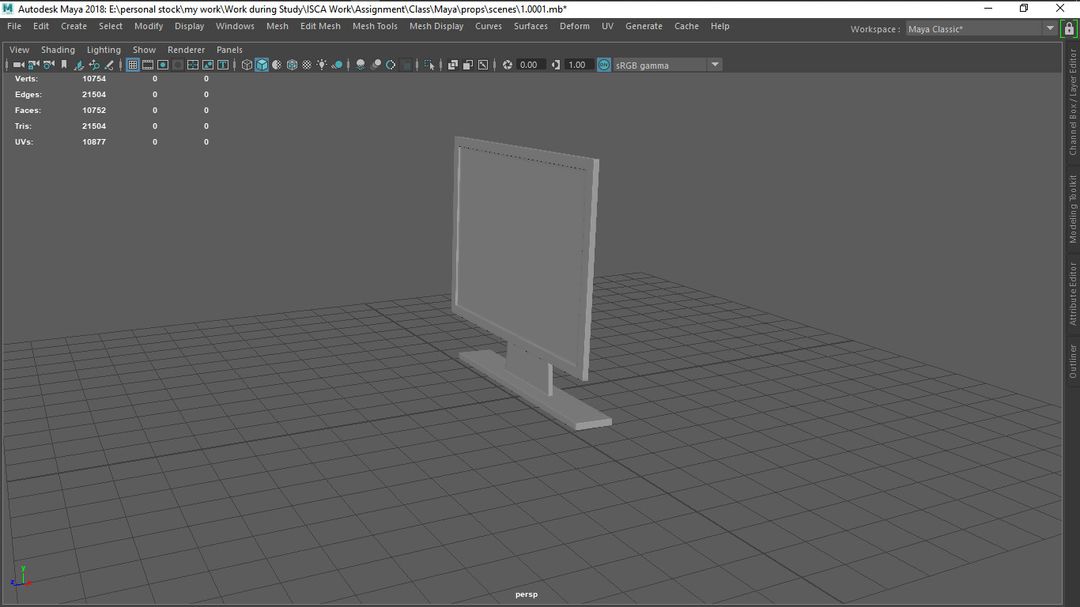The width and height of the screenshot is (1080, 607).
Task: Expand Channel Box / Layer Editor tab
Action: click(x=1072, y=102)
